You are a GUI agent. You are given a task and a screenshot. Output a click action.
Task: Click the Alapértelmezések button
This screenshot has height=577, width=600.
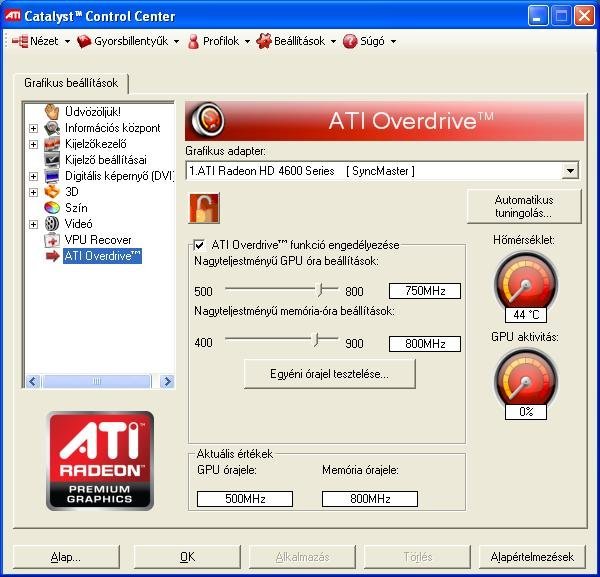(x=532, y=557)
